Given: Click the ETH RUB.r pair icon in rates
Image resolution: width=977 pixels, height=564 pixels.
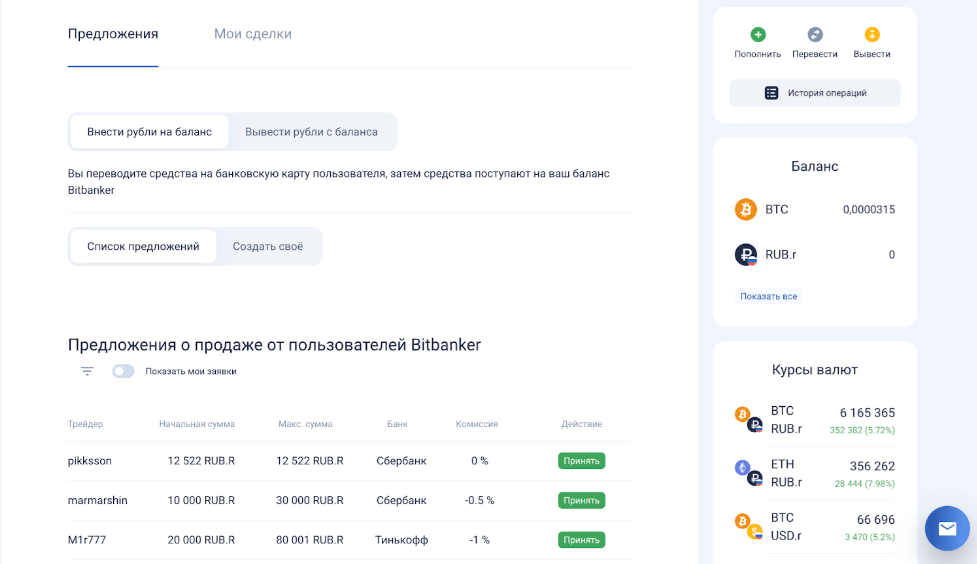Looking at the screenshot, I should 748,473.
